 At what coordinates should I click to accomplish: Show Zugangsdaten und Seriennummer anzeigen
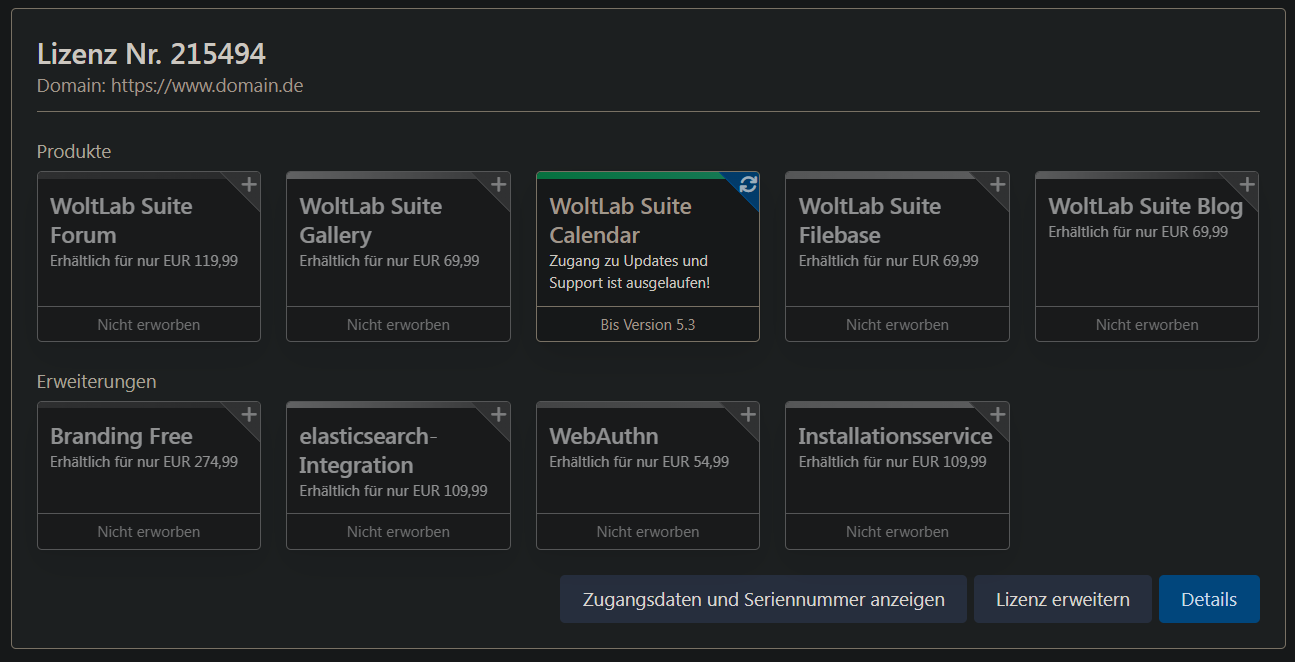tap(763, 600)
